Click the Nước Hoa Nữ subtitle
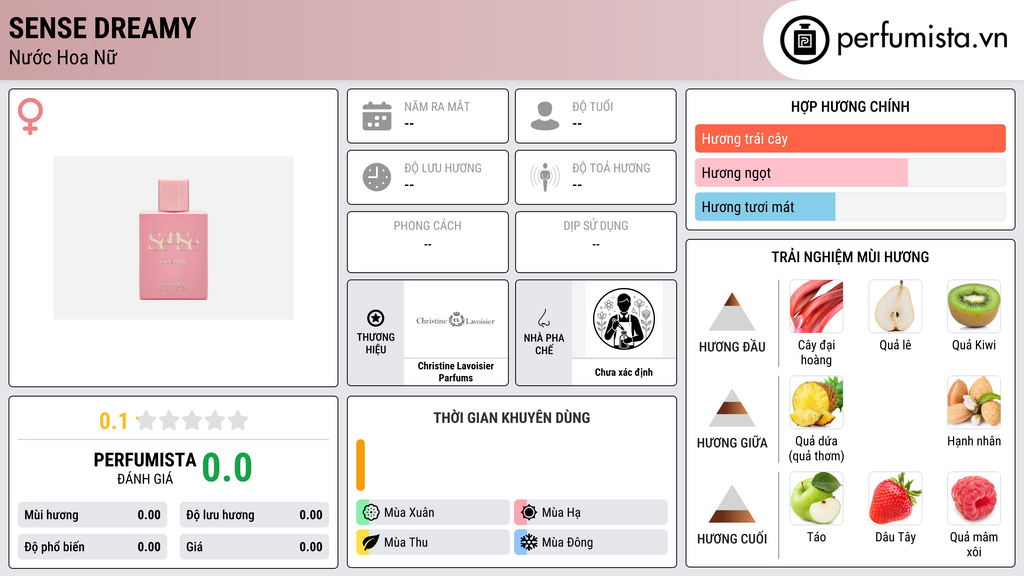The width and height of the screenshot is (1024, 576). [x=63, y=57]
